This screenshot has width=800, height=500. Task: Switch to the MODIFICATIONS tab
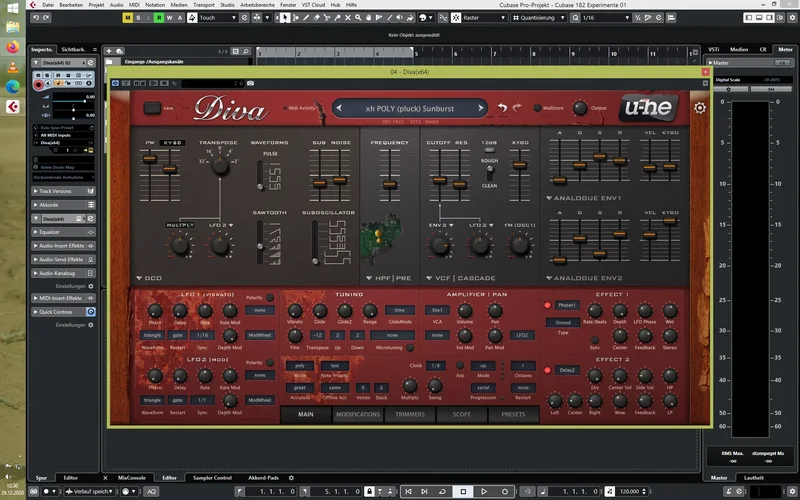pyautogui.click(x=357, y=413)
